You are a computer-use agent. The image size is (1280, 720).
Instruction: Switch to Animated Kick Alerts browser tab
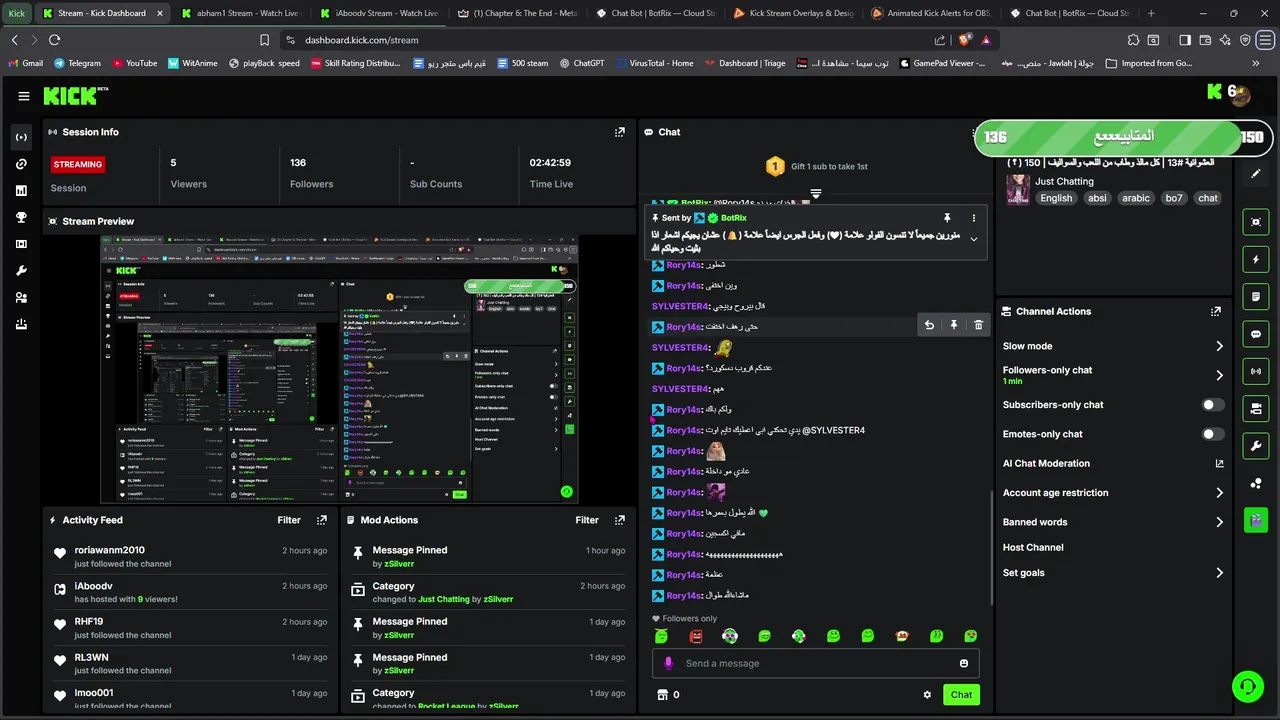click(931, 14)
